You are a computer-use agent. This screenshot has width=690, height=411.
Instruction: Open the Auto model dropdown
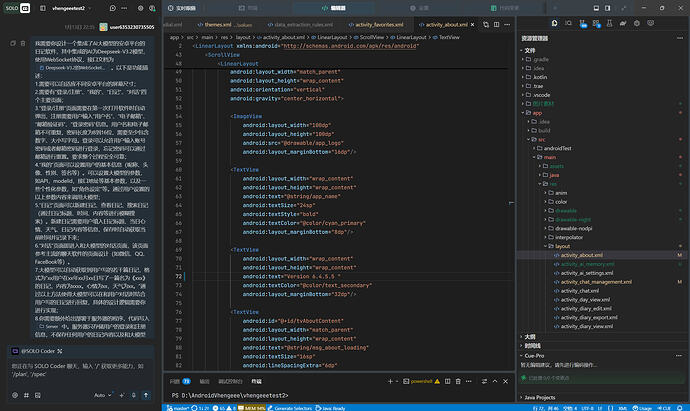tap(103, 395)
